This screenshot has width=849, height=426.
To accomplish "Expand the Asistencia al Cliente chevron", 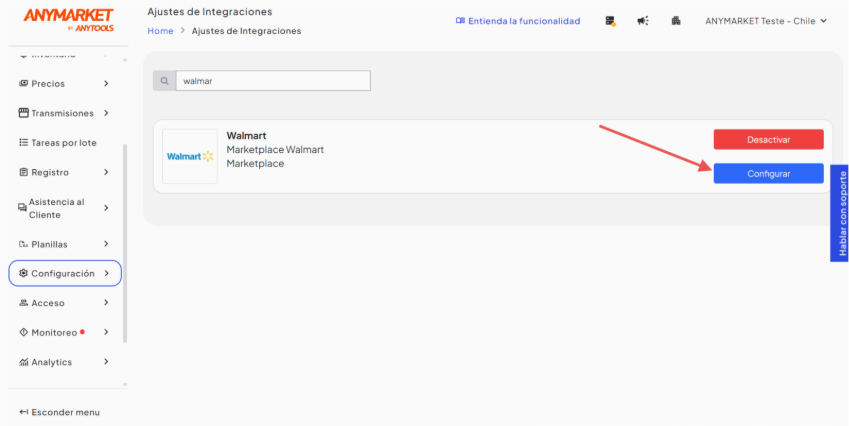I will tap(106, 208).
